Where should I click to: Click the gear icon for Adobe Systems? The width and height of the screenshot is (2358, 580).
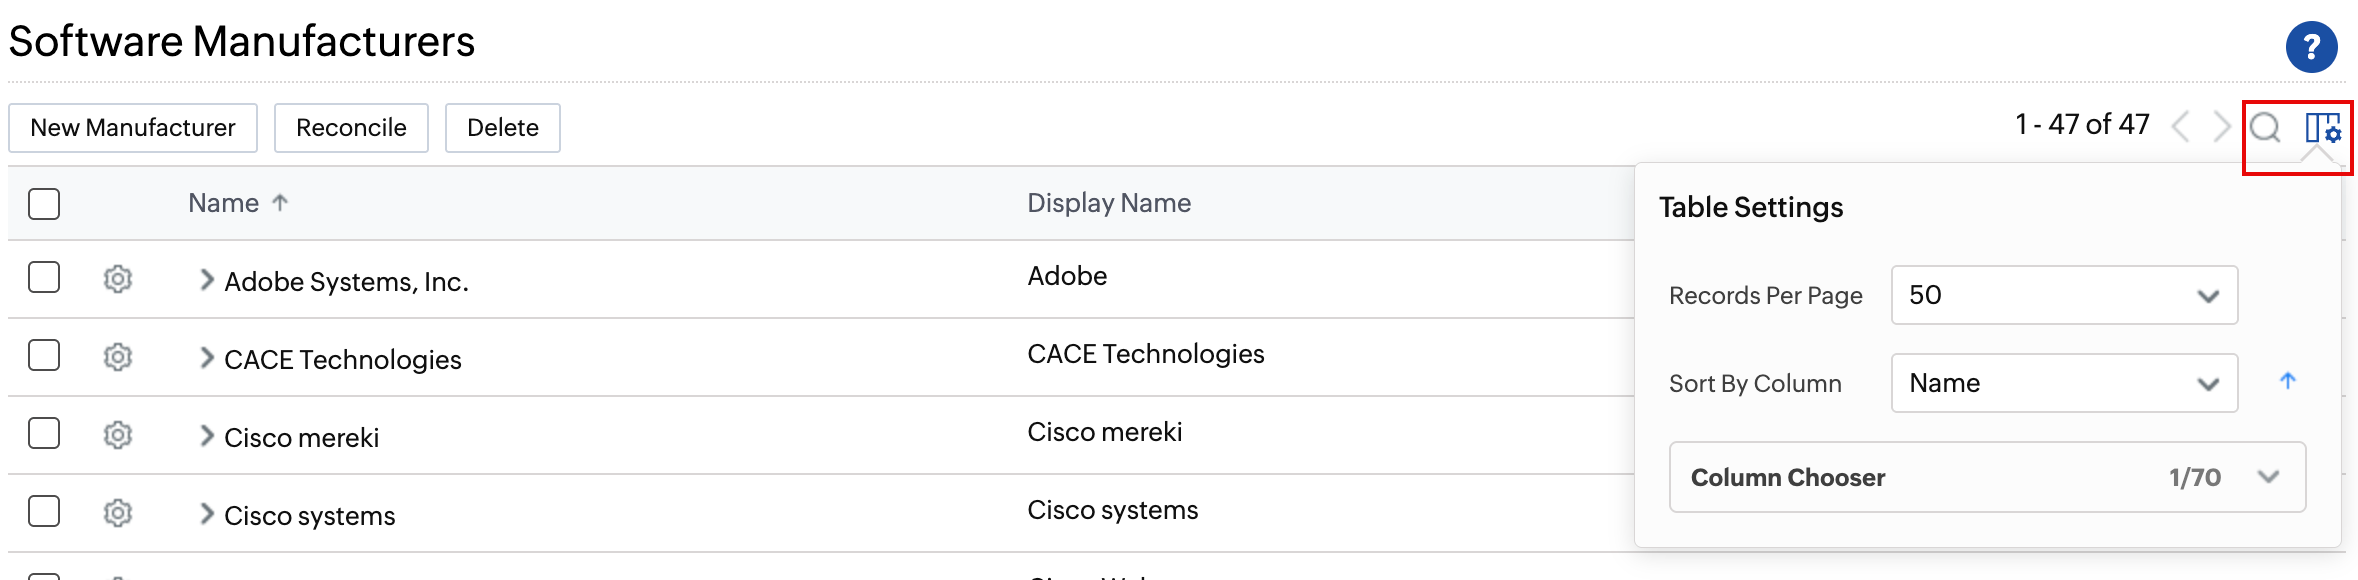click(x=118, y=279)
